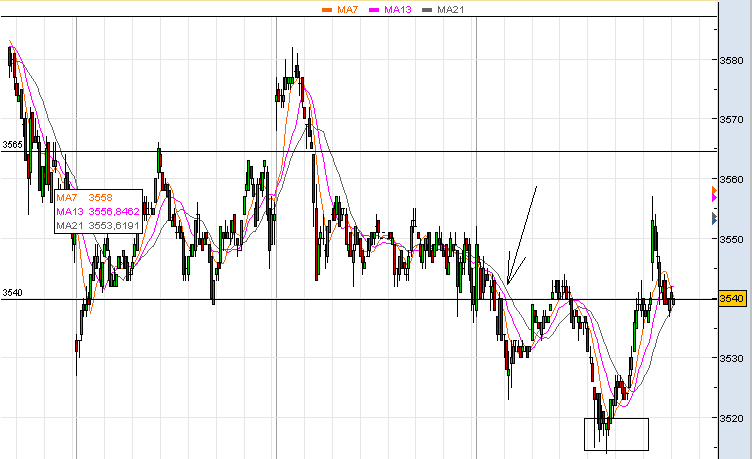This screenshot has height=459, width=752.
Task: Click the magenta MA13 legend color swatch
Action: pyautogui.click(x=374, y=10)
